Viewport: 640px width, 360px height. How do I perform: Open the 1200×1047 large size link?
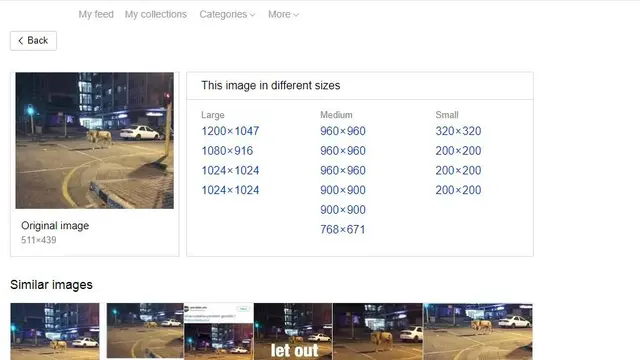point(230,131)
